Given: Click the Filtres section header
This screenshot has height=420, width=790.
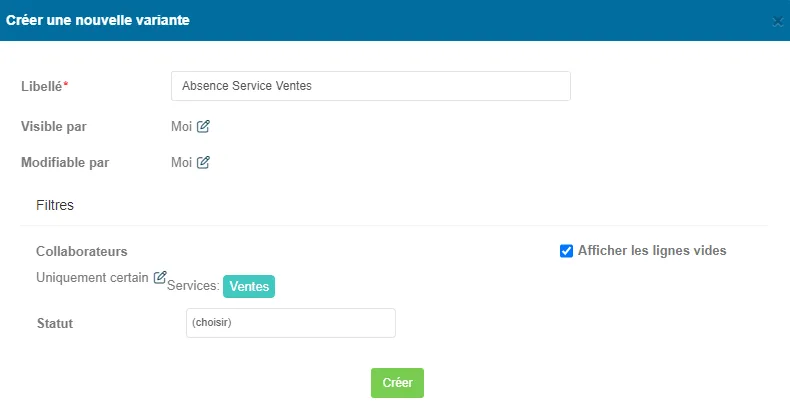Looking at the screenshot, I should click(55, 205).
